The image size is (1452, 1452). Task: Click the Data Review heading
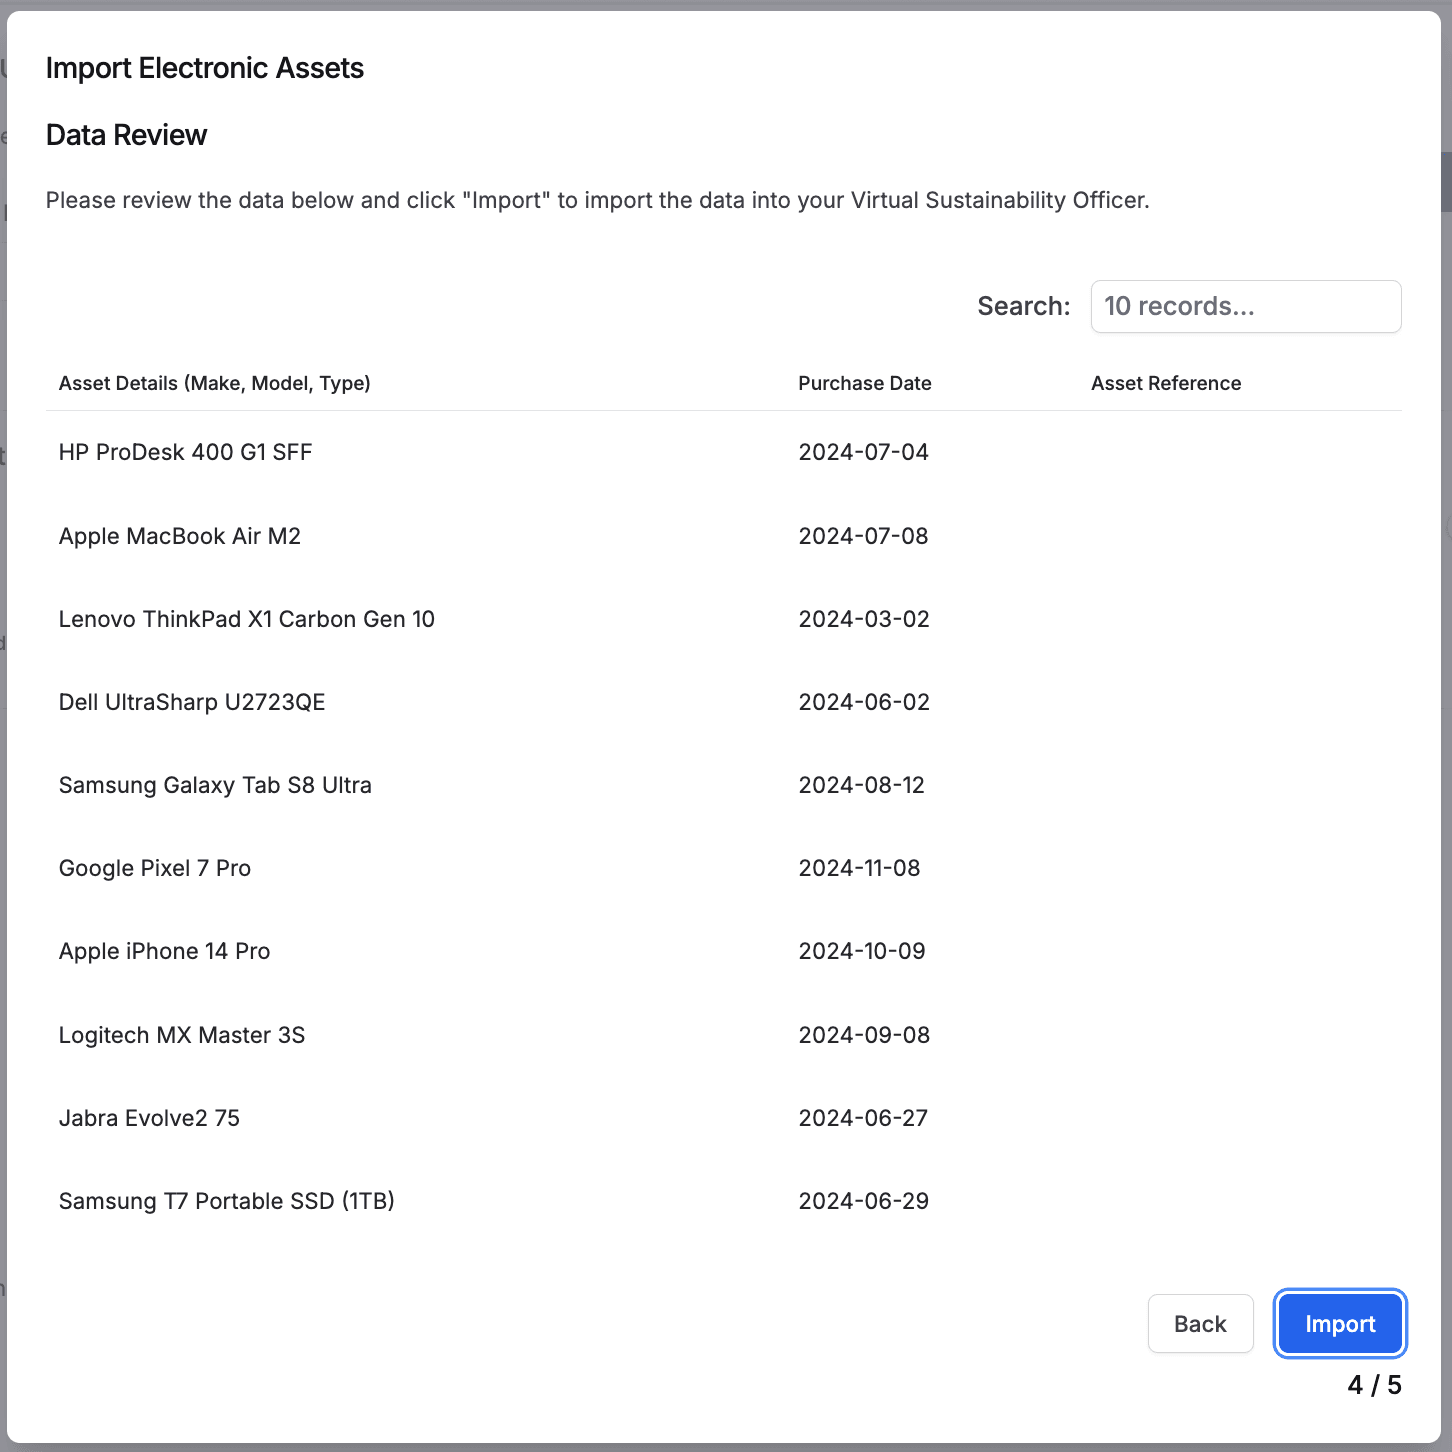coord(125,134)
